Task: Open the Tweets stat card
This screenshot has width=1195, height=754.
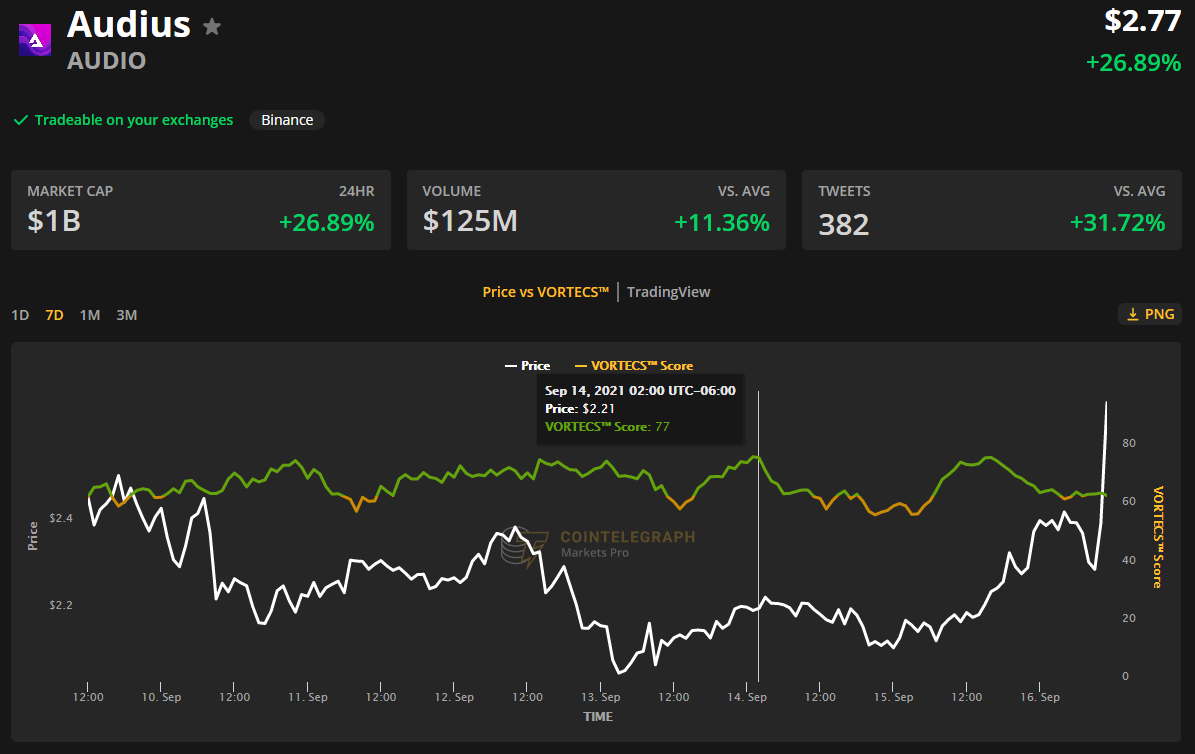Action: (x=991, y=210)
